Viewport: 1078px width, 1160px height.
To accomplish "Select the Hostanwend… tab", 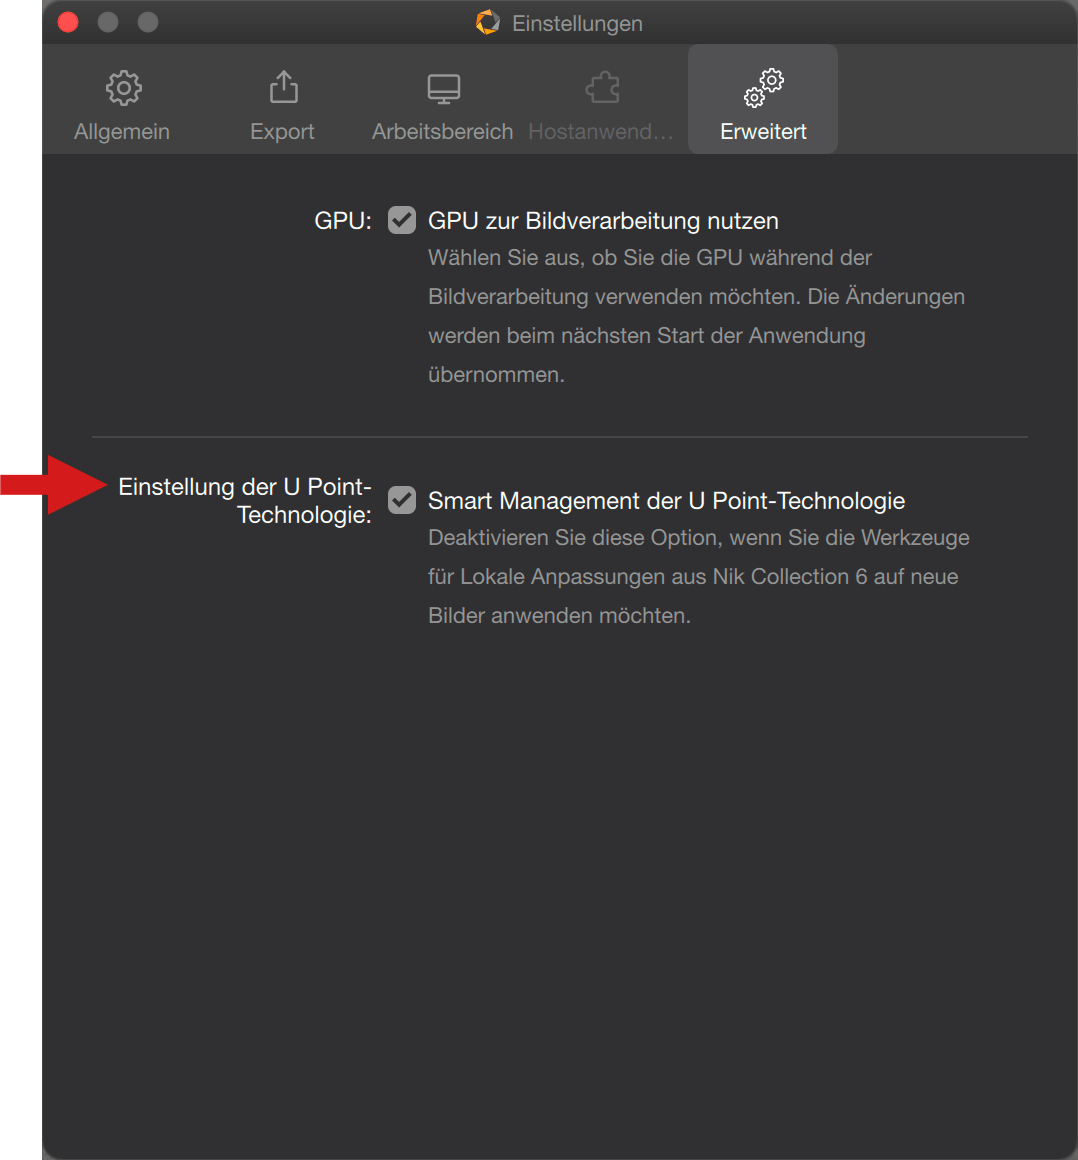I will pos(601,105).
